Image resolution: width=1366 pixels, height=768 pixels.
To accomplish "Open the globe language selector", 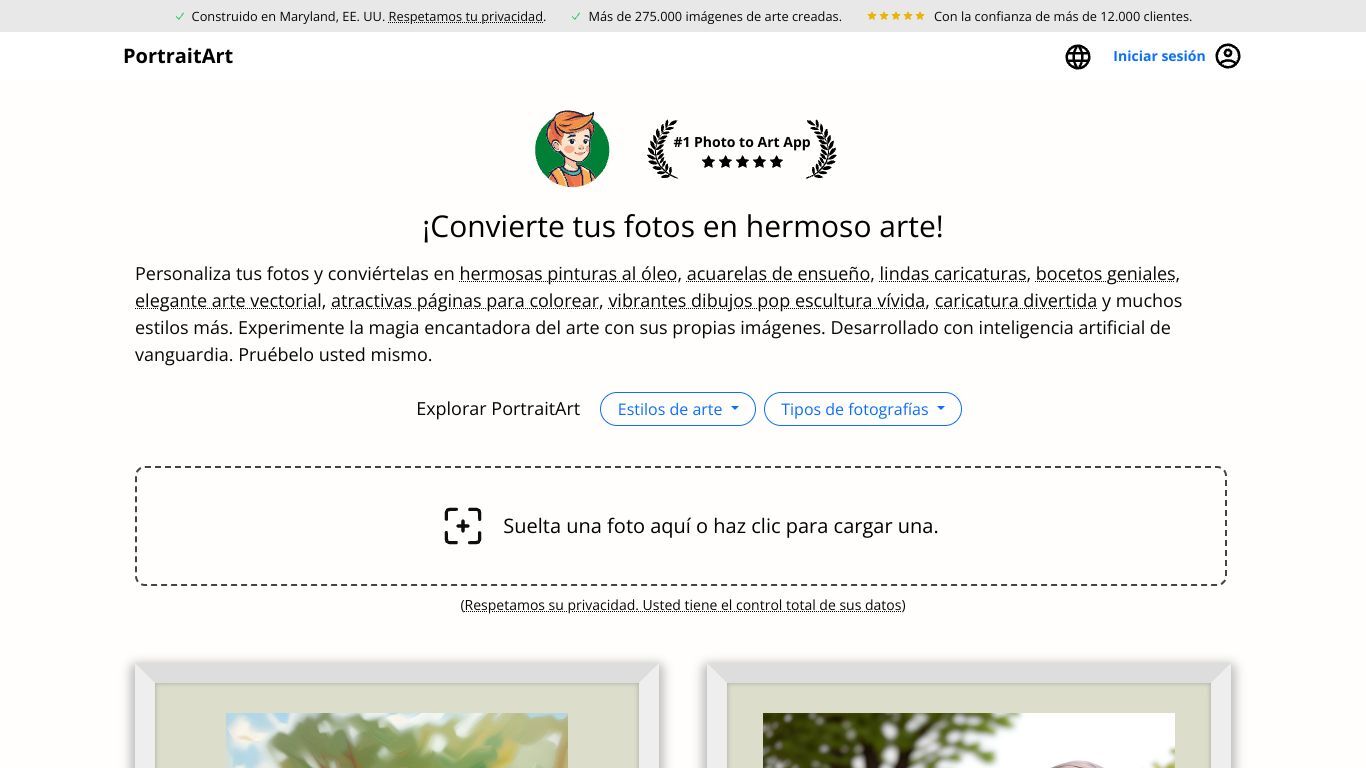I will pyautogui.click(x=1078, y=57).
